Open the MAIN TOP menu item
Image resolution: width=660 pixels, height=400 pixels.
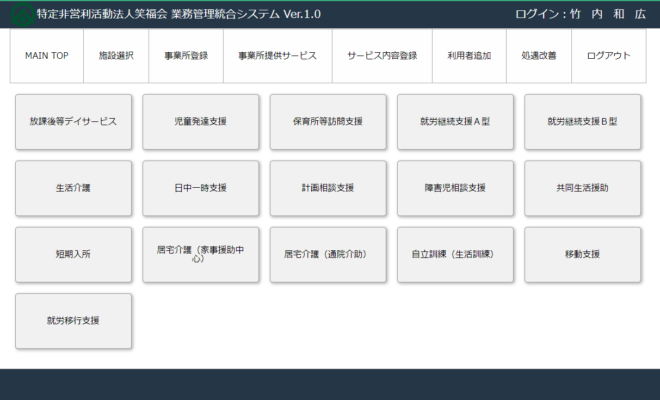point(47,56)
